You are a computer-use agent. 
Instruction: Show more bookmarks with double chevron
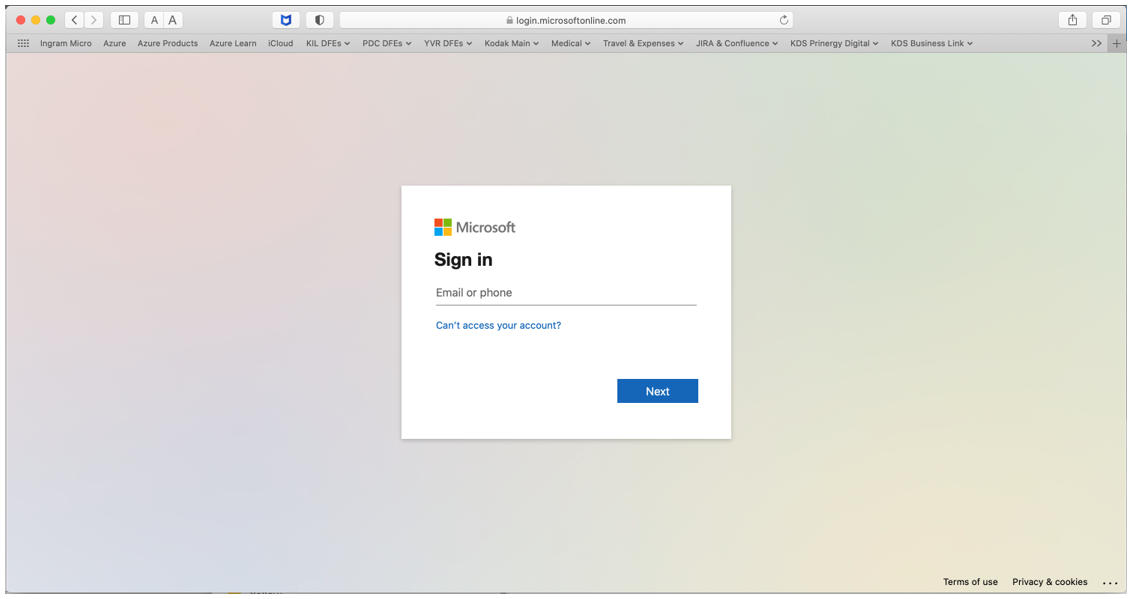[x=1096, y=43]
